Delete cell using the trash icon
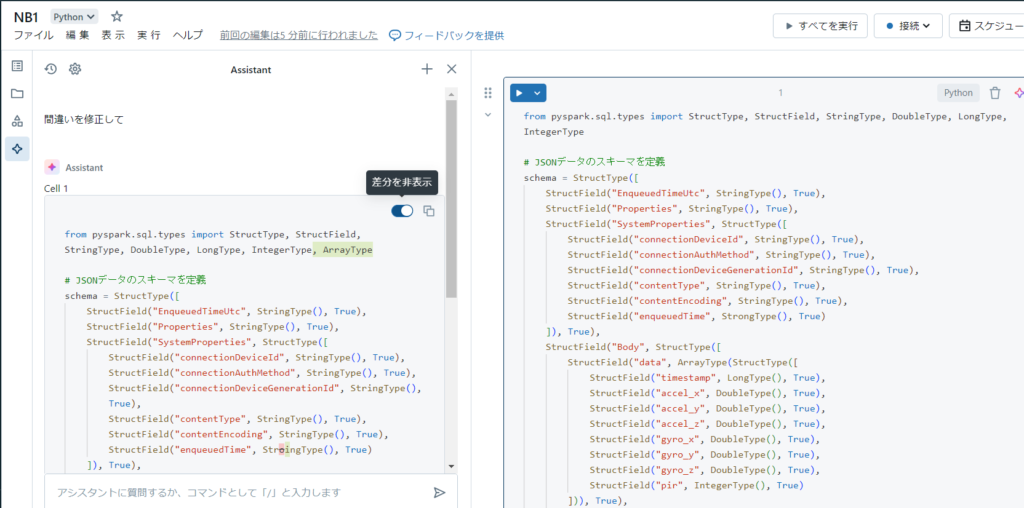Image resolution: width=1024 pixels, height=508 pixels. [x=994, y=93]
